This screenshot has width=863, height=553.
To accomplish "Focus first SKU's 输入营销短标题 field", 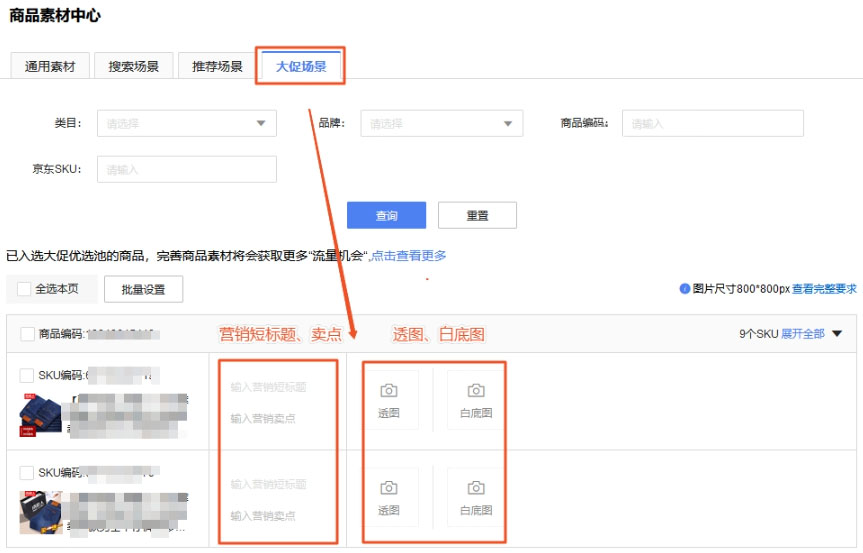I will pos(268,387).
